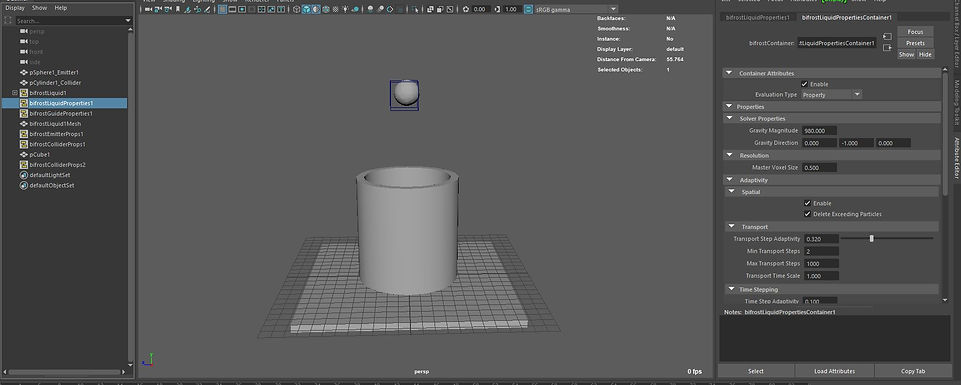Toggle Wireframe on Shaded icon
Viewport: 961px width, 385px height.
point(325,9)
